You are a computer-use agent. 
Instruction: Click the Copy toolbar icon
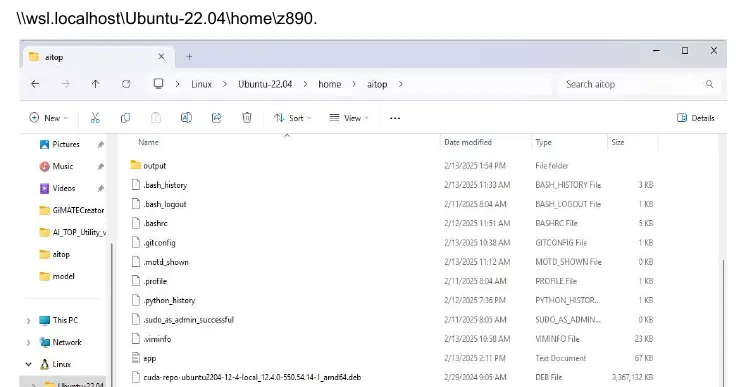pos(125,118)
